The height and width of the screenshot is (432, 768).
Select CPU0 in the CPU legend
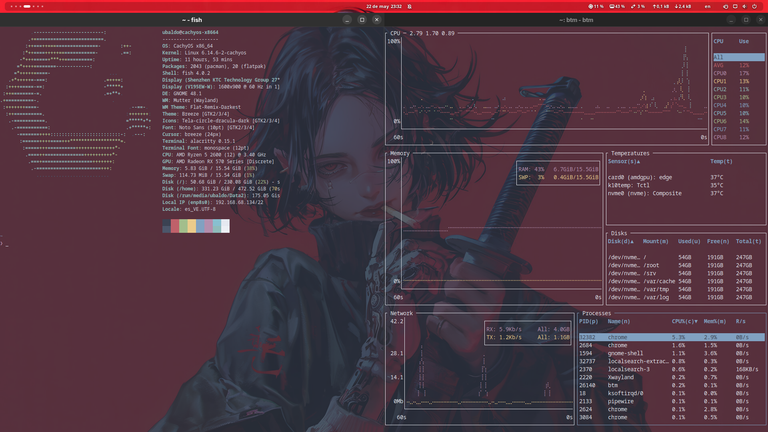coord(739,73)
